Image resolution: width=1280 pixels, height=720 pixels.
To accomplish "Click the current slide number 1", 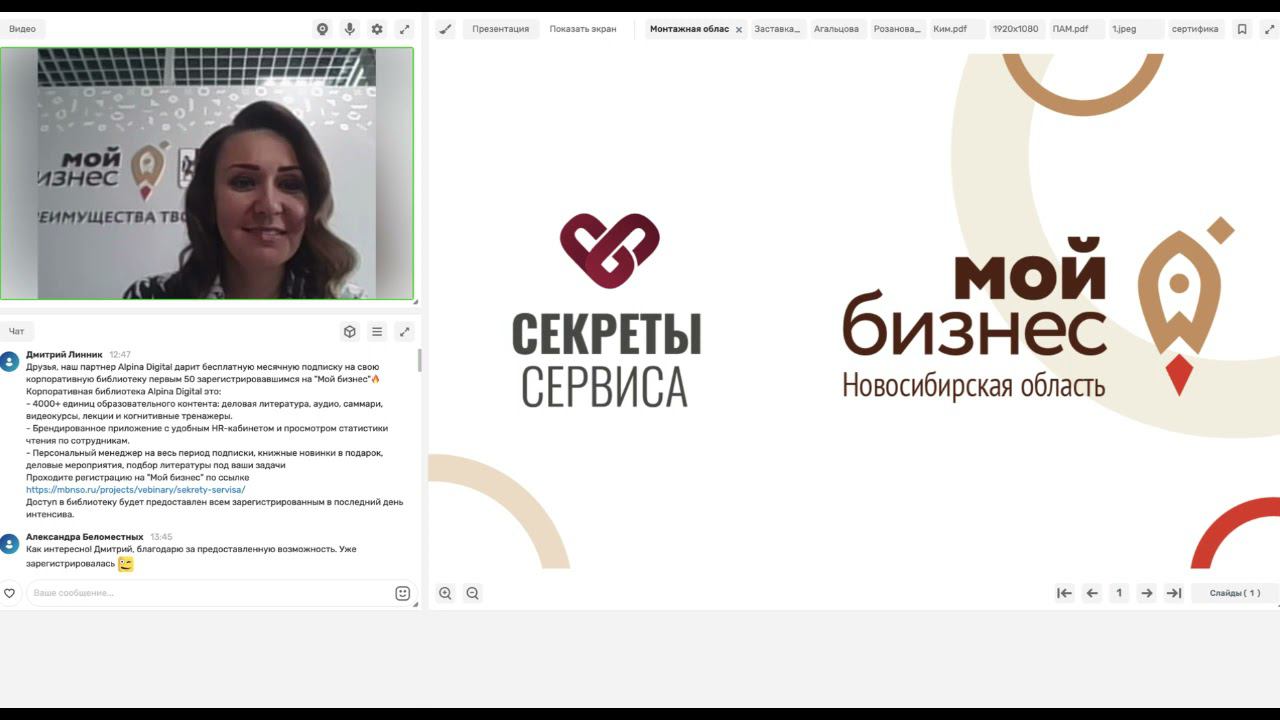I will (1119, 593).
